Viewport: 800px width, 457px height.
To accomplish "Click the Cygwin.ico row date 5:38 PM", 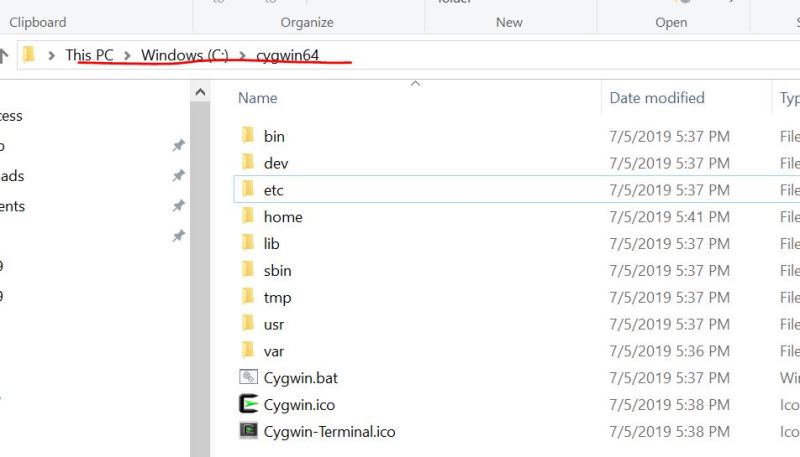I will click(669, 404).
